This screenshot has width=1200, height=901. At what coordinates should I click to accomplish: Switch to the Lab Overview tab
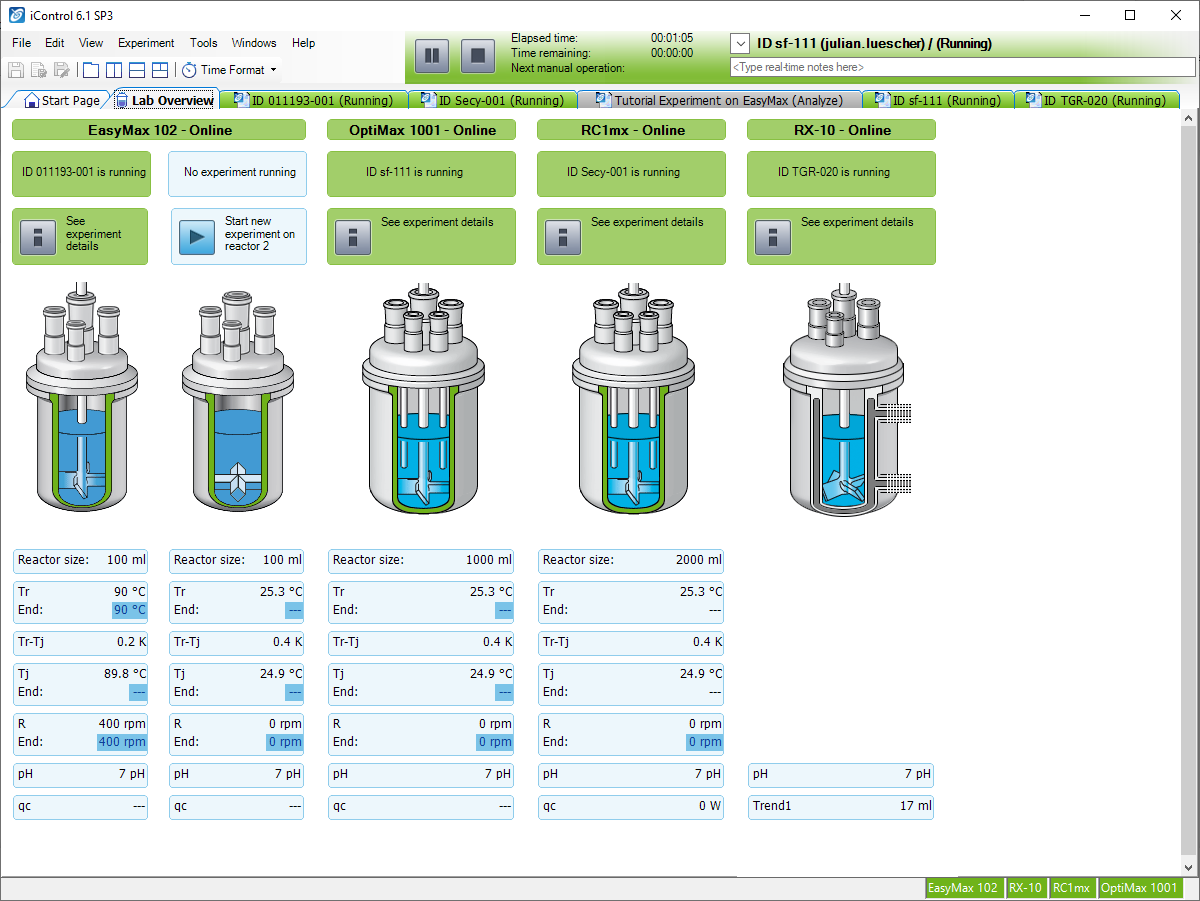(165, 100)
